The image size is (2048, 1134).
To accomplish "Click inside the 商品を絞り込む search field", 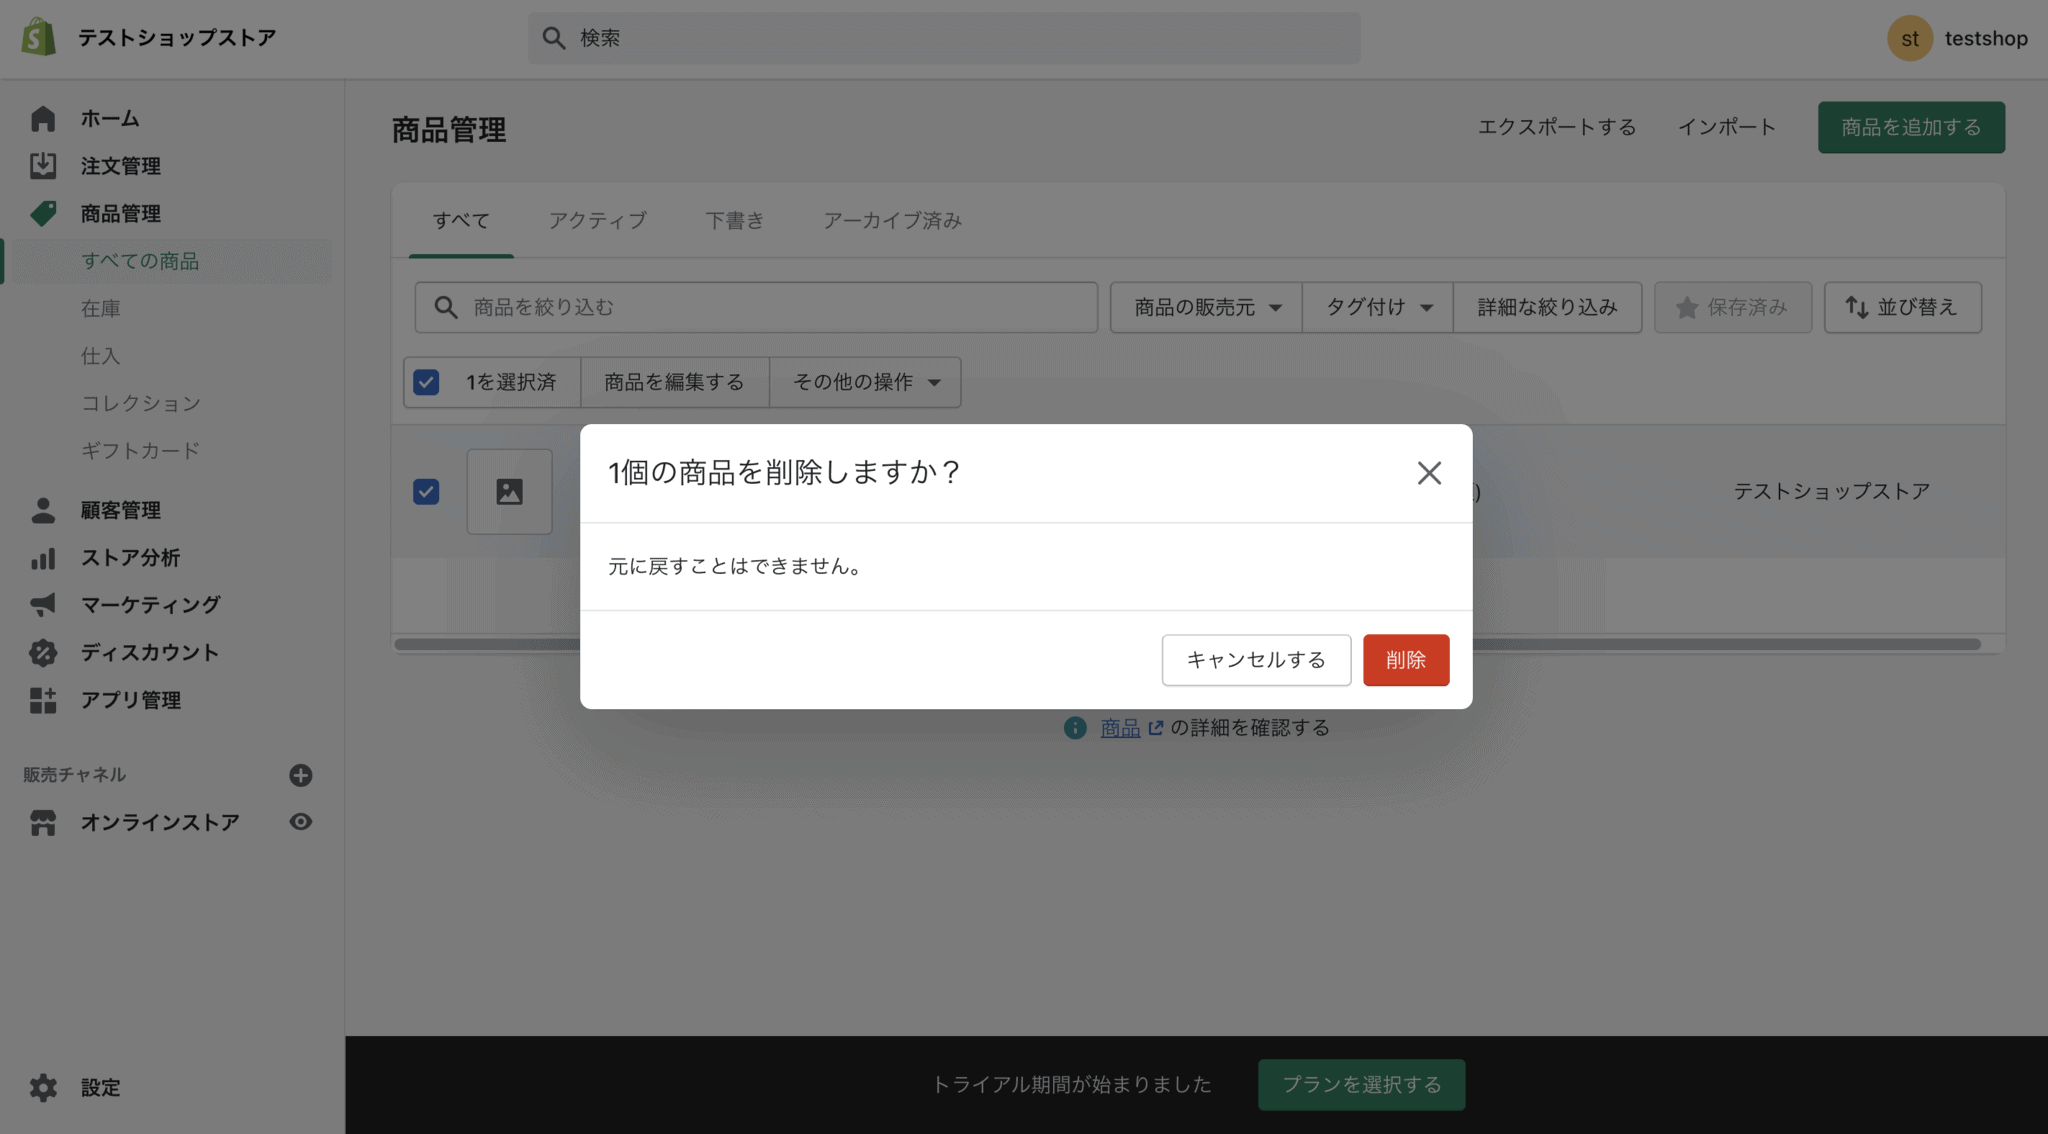I will [x=755, y=307].
